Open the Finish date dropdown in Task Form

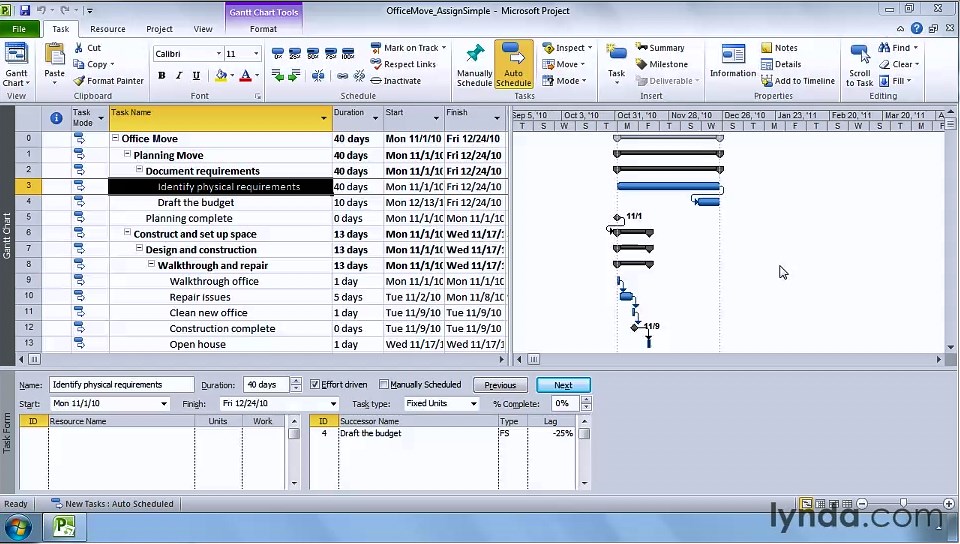coord(333,403)
